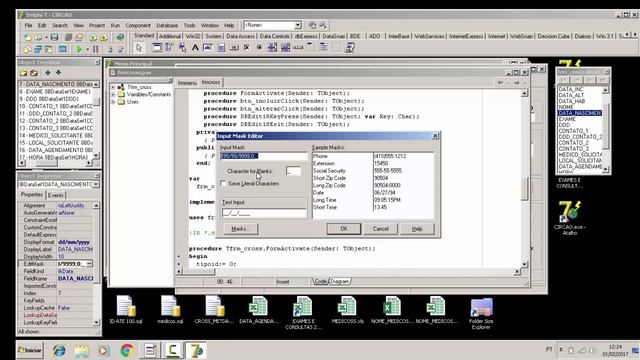The width and height of the screenshot is (640, 360).
Task: Click Cancel in Input Mask Editor
Action: pyautogui.click(x=380, y=229)
